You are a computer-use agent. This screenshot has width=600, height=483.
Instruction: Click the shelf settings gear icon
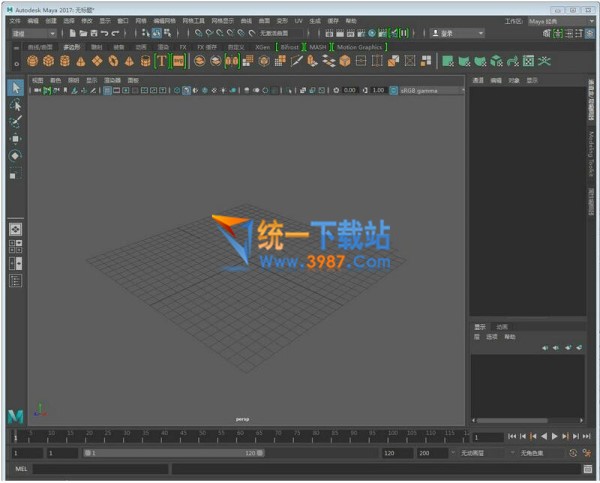pyautogui.click(x=16, y=64)
